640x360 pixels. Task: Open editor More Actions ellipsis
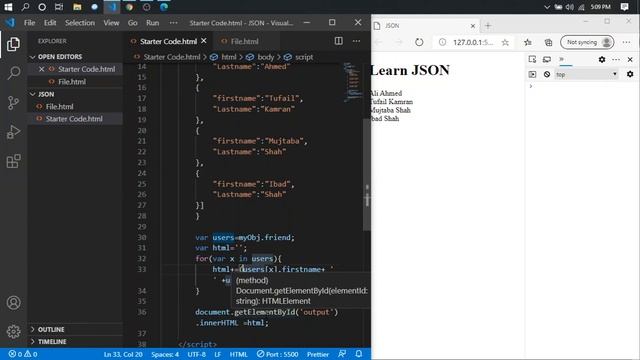click(x=356, y=41)
